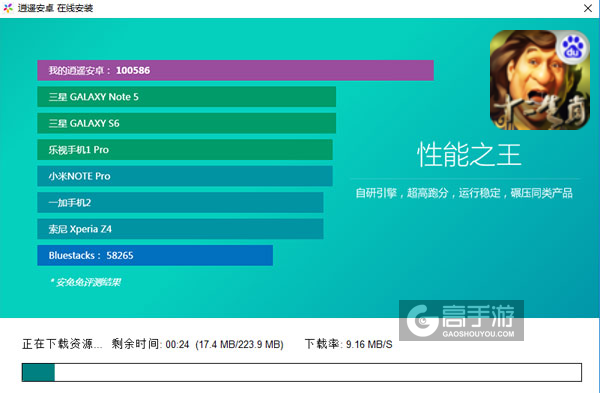The width and height of the screenshot is (600, 393).
Task: Select the 乐视手机1 Pro bar
Action: tap(185, 150)
